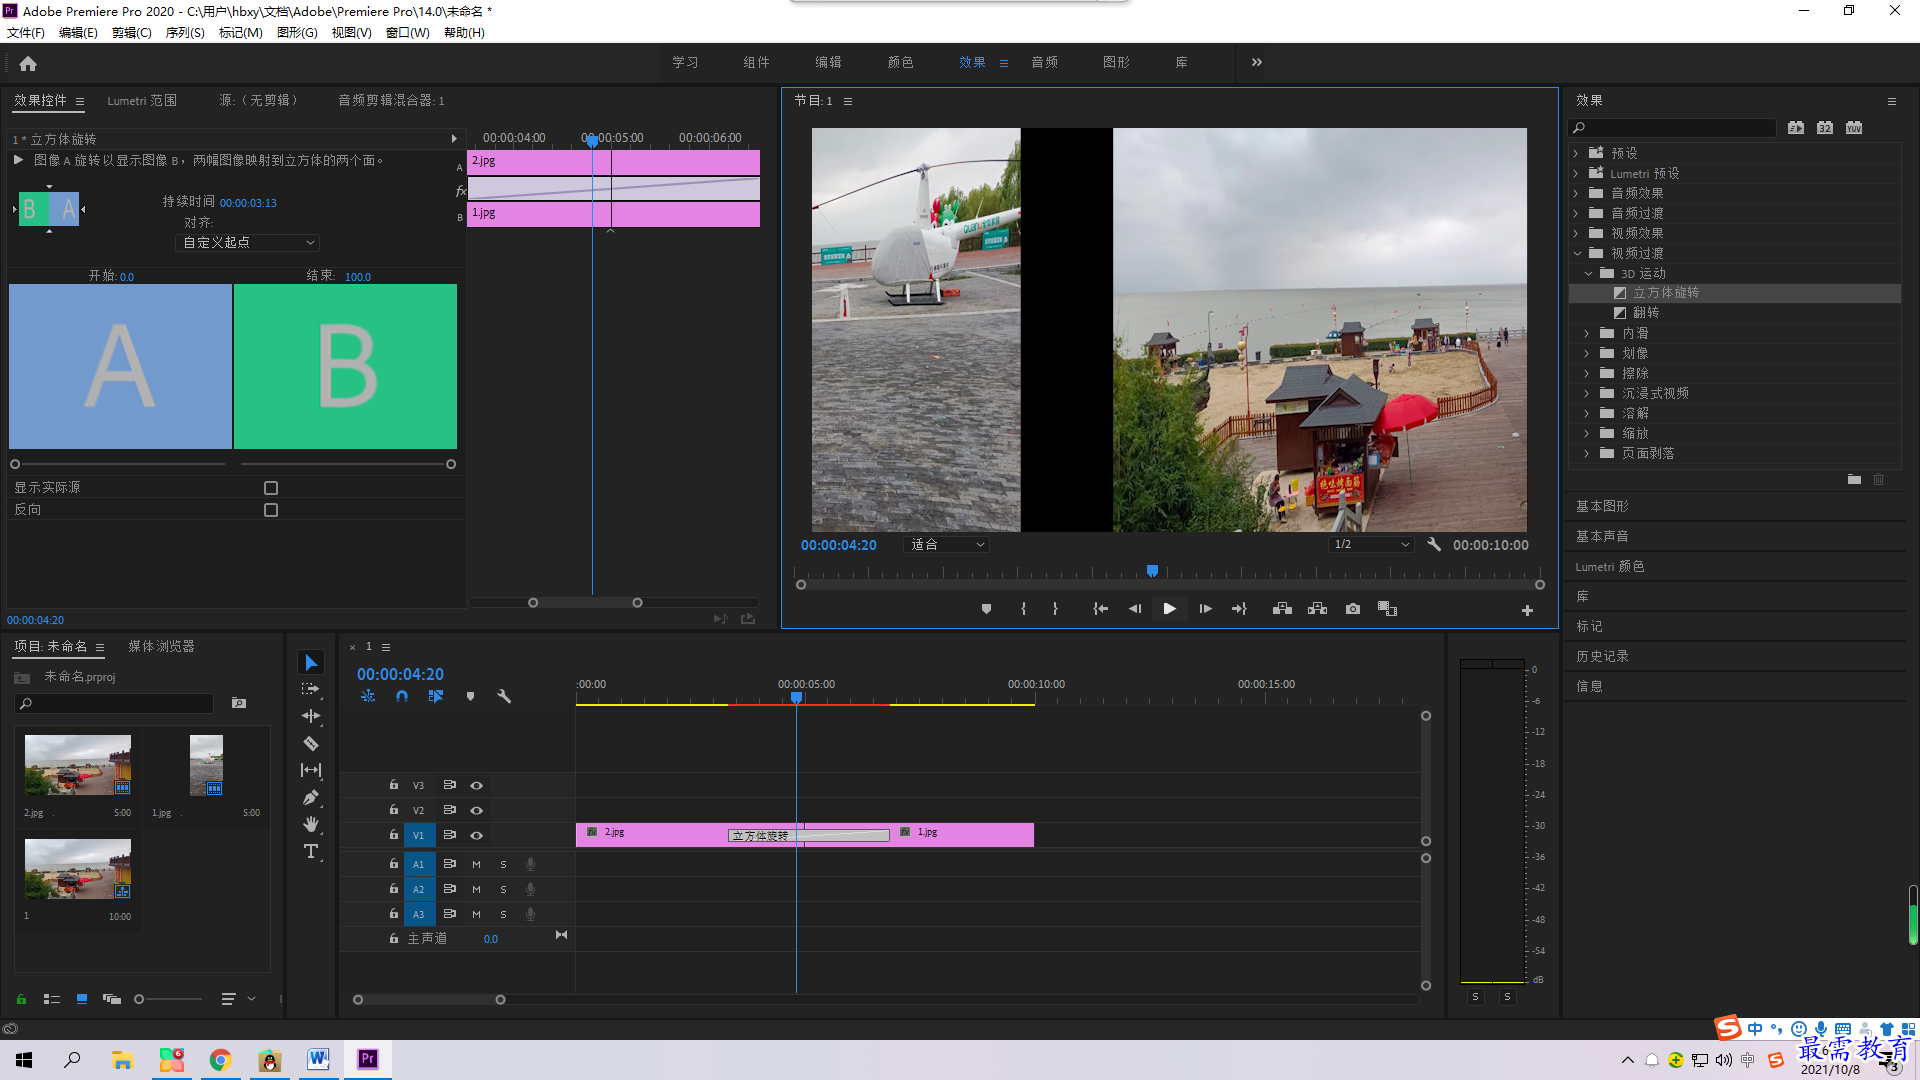Click the Home icon

(28, 63)
